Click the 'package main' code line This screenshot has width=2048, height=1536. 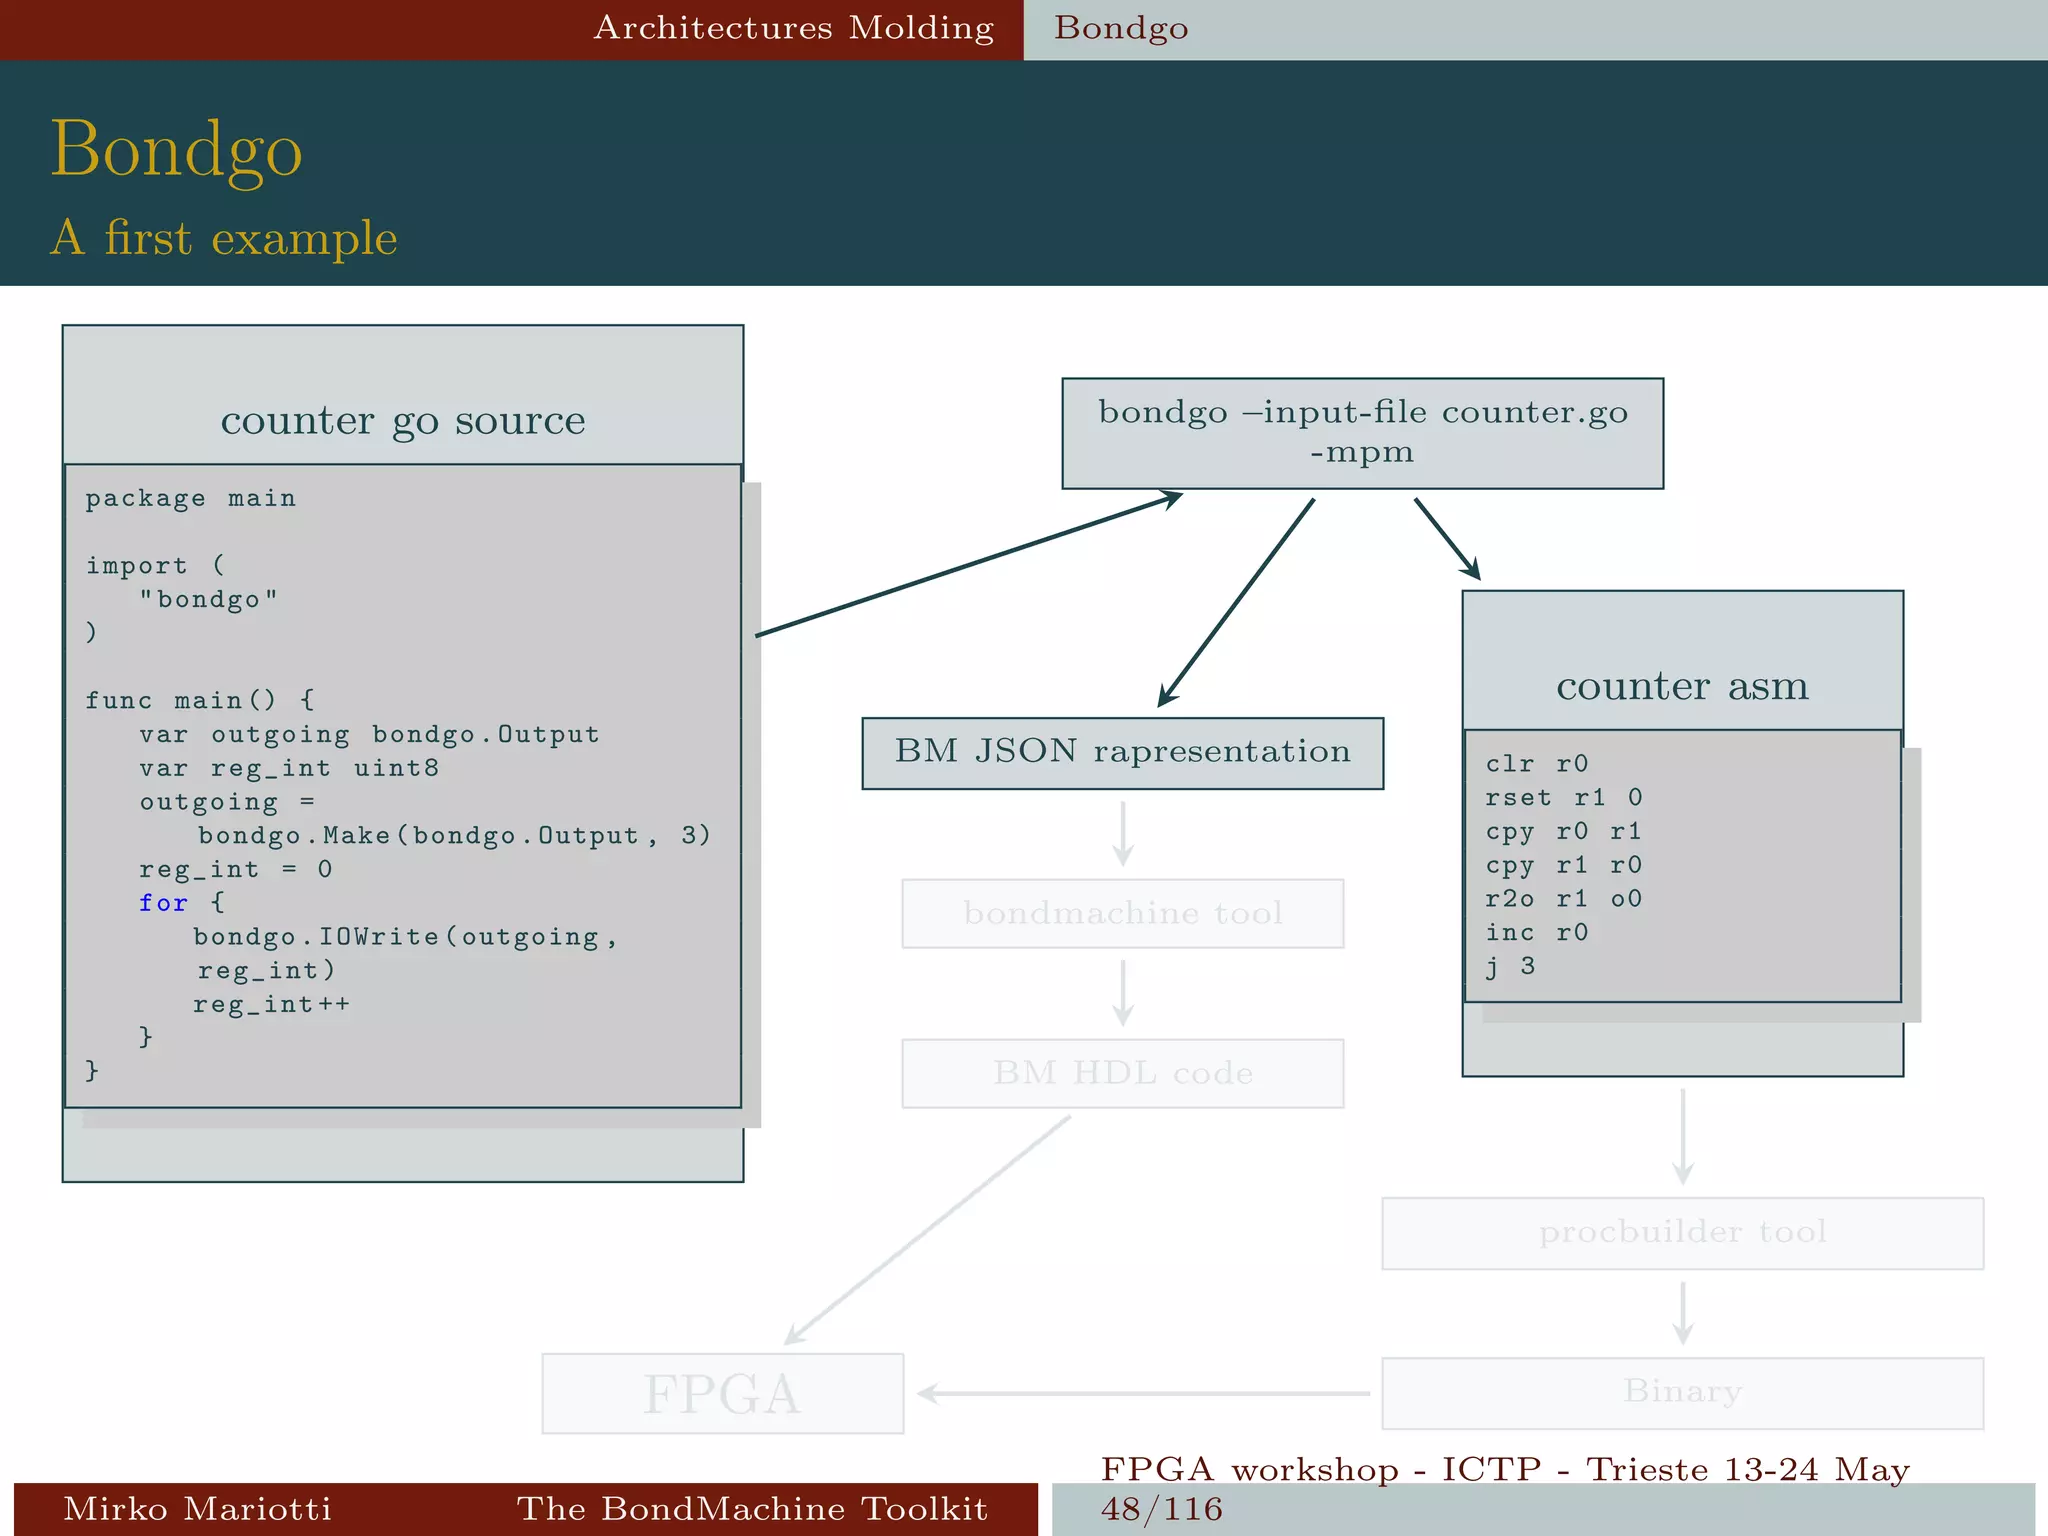(x=190, y=498)
